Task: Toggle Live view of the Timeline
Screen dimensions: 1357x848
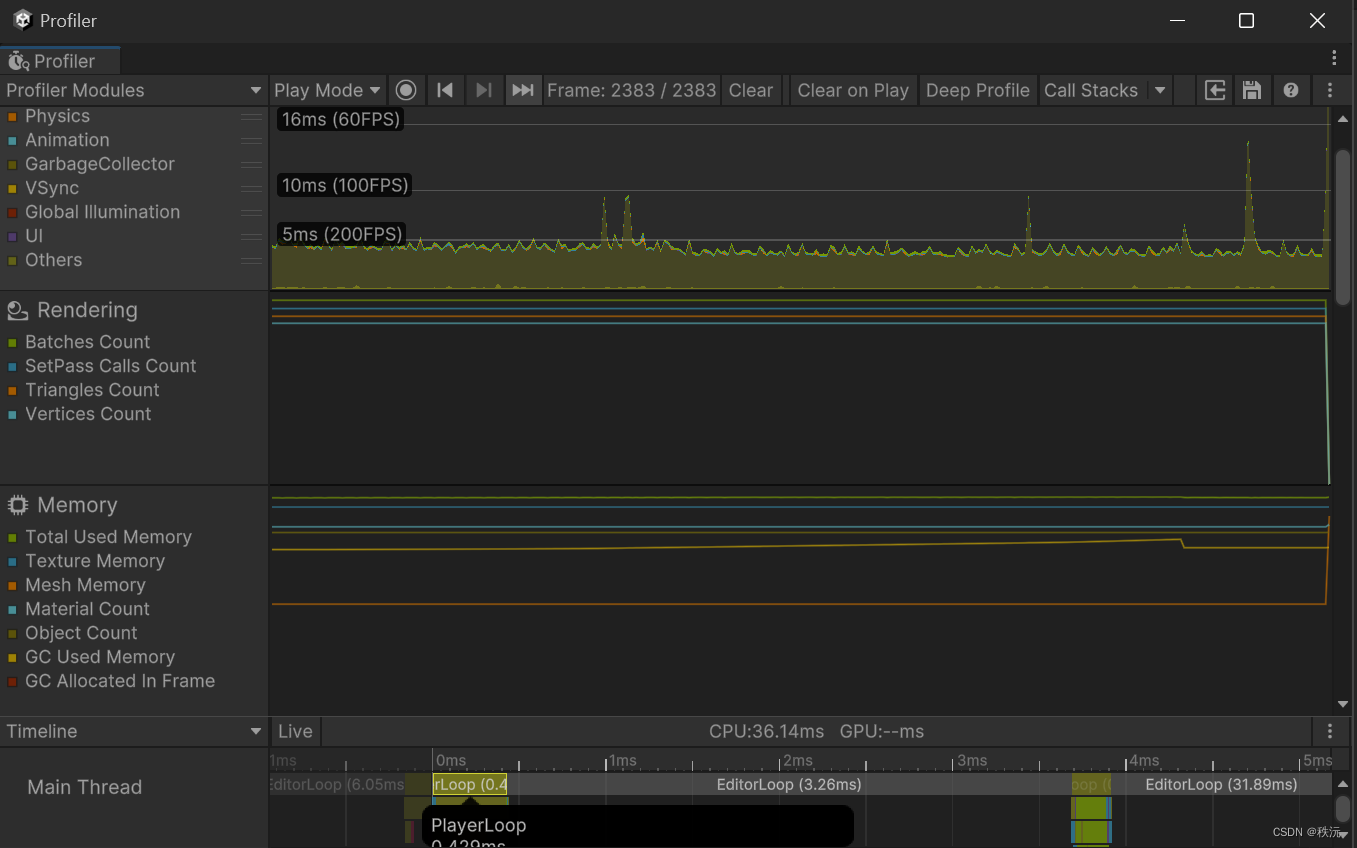Action: (295, 731)
